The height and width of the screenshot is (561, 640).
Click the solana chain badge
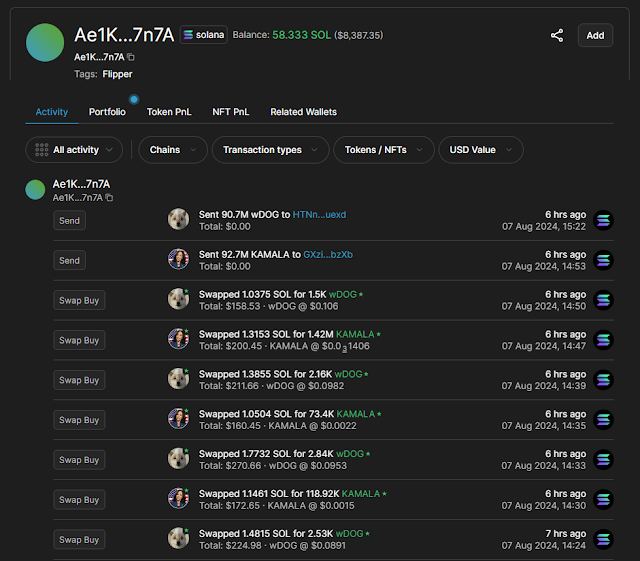coord(204,35)
